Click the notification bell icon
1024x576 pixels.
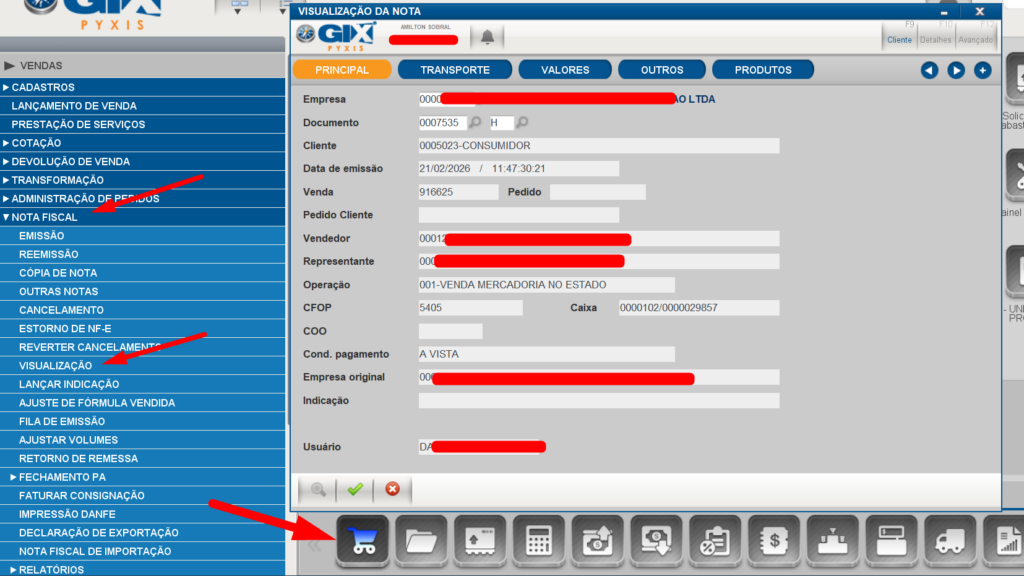tap(487, 37)
